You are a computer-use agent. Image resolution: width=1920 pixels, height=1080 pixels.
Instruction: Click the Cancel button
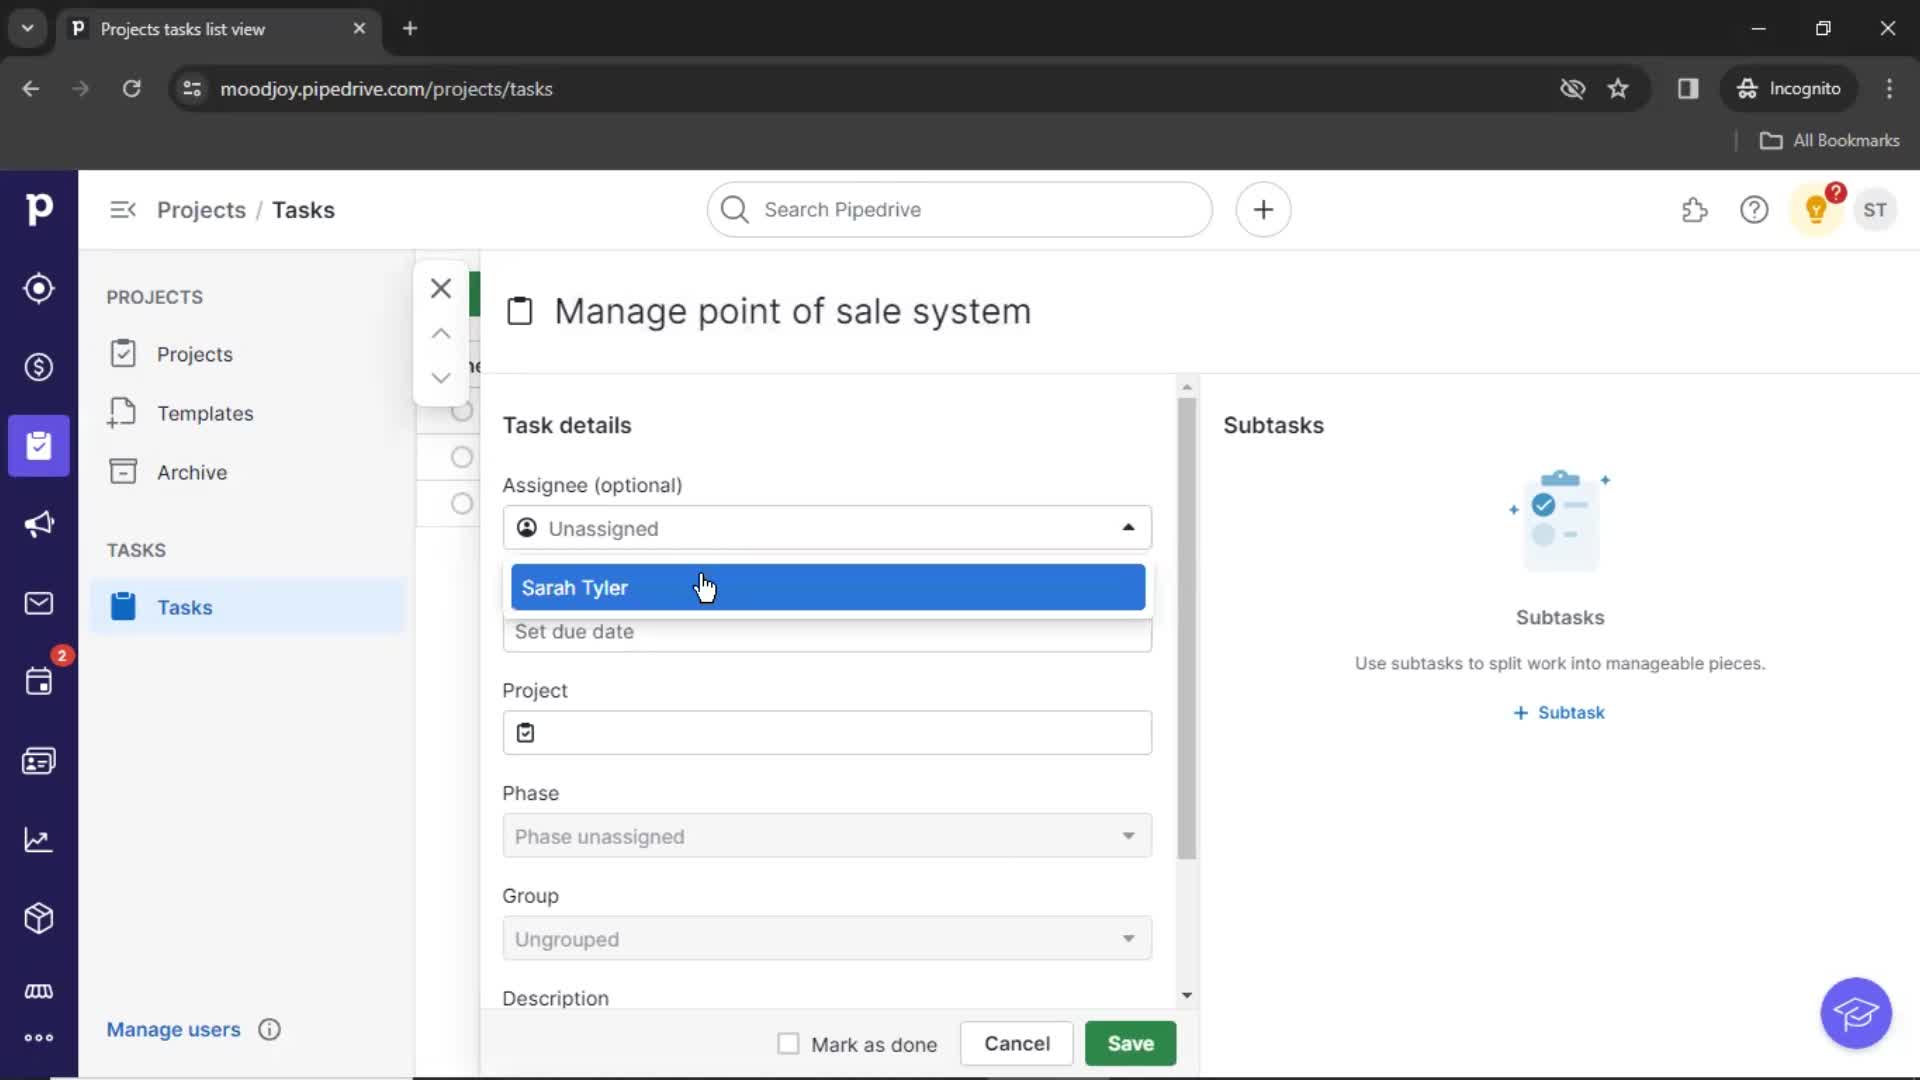click(x=1017, y=1043)
